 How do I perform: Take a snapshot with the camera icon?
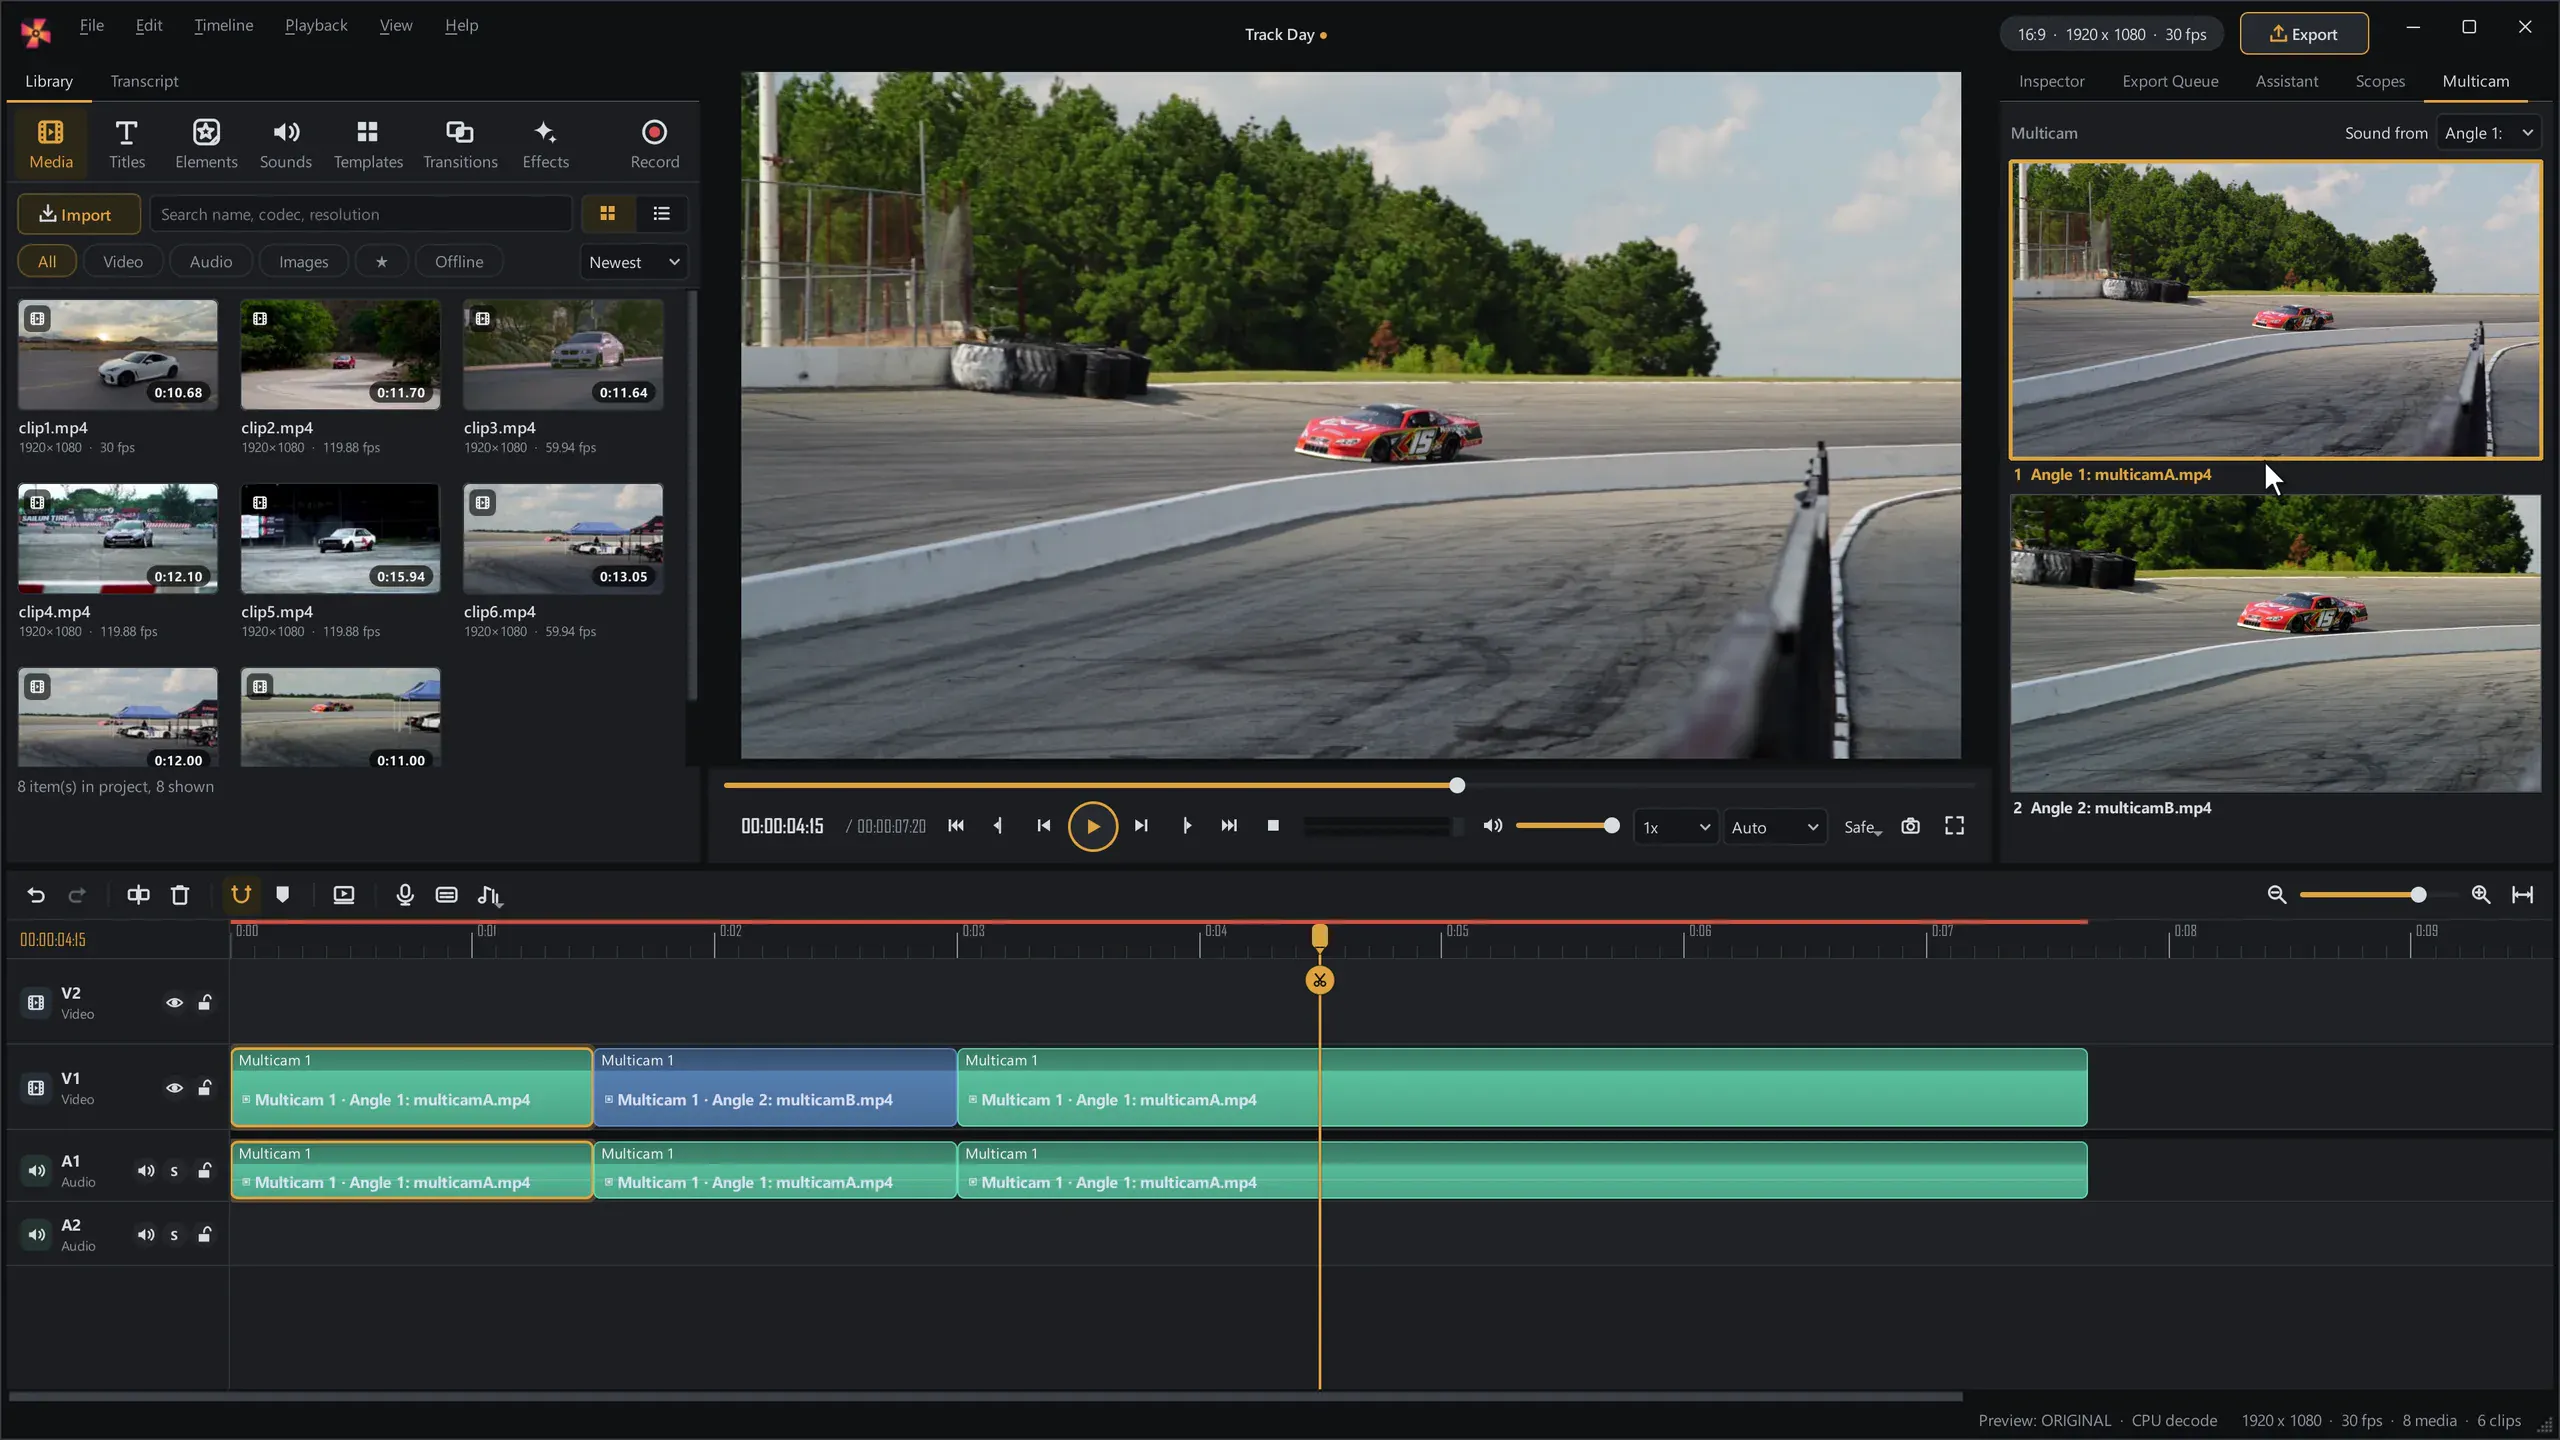(1910, 826)
